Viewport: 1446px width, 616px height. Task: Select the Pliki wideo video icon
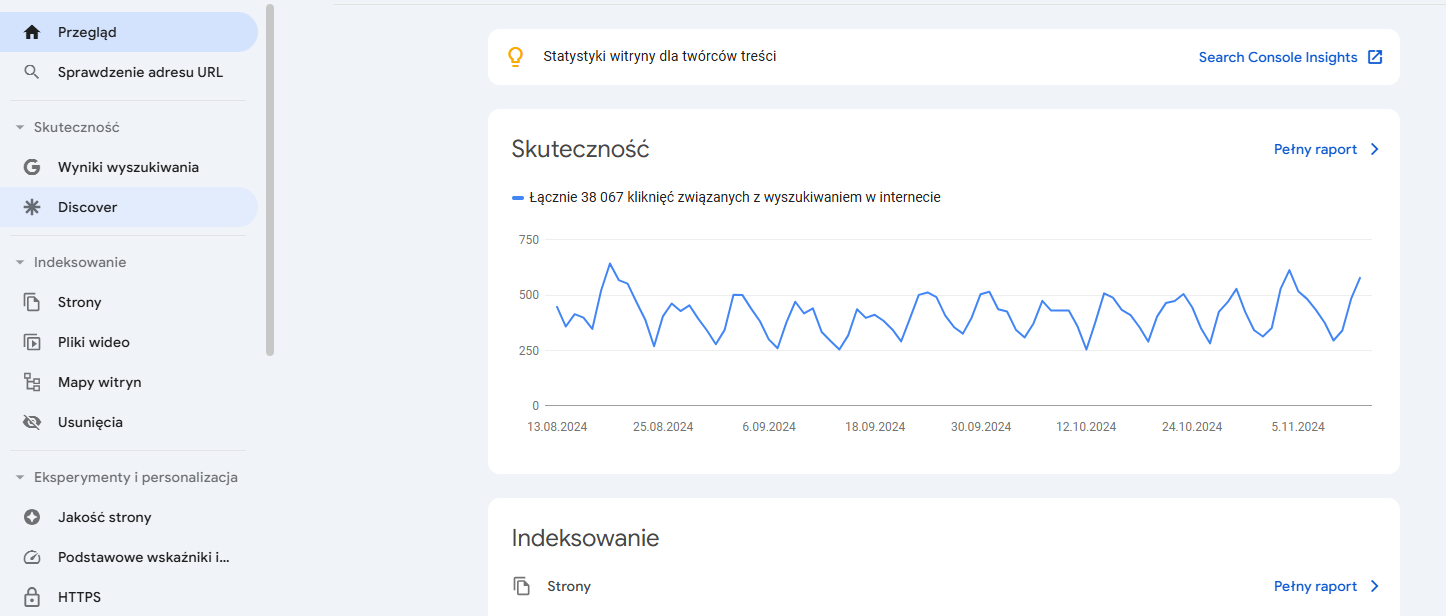point(31,341)
